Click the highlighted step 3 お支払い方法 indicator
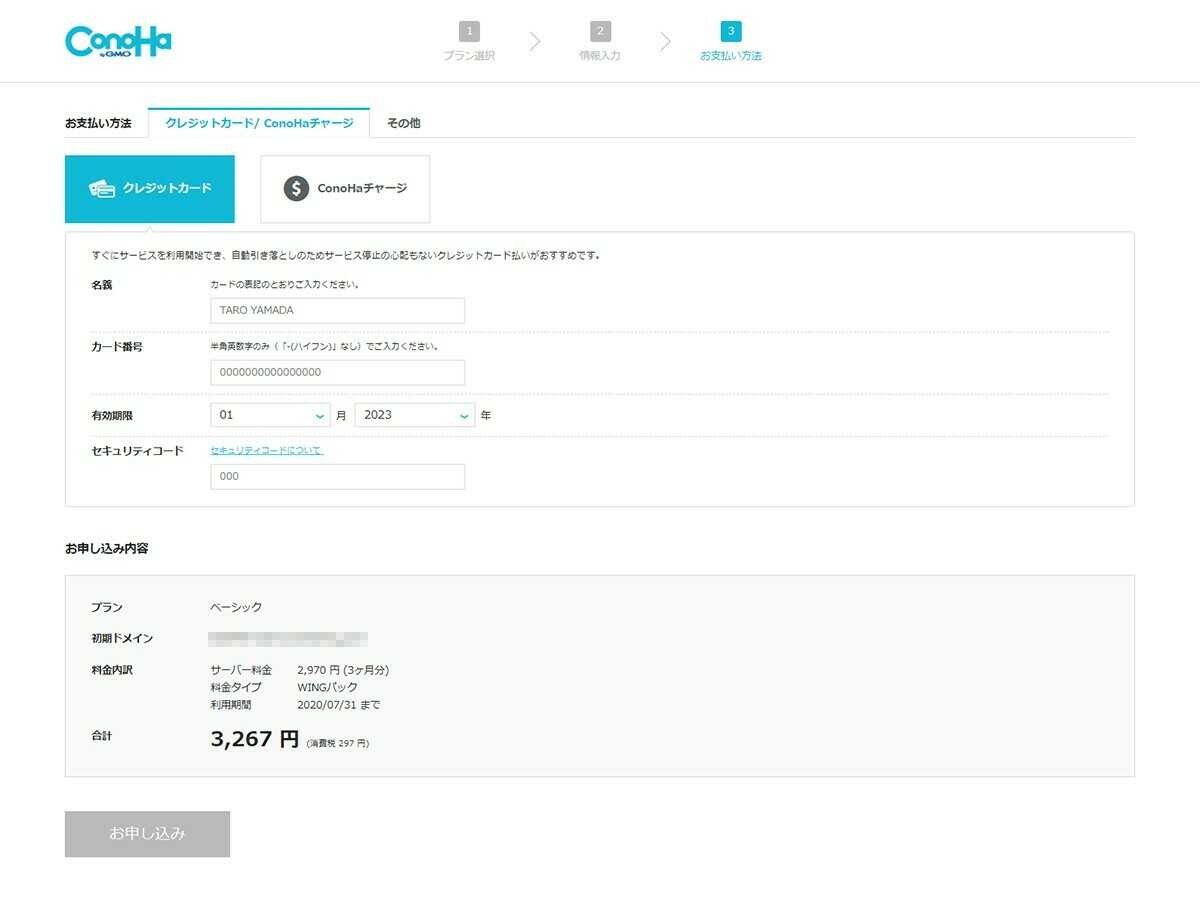This screenshot has height=900, width=1200. [731, 40]
